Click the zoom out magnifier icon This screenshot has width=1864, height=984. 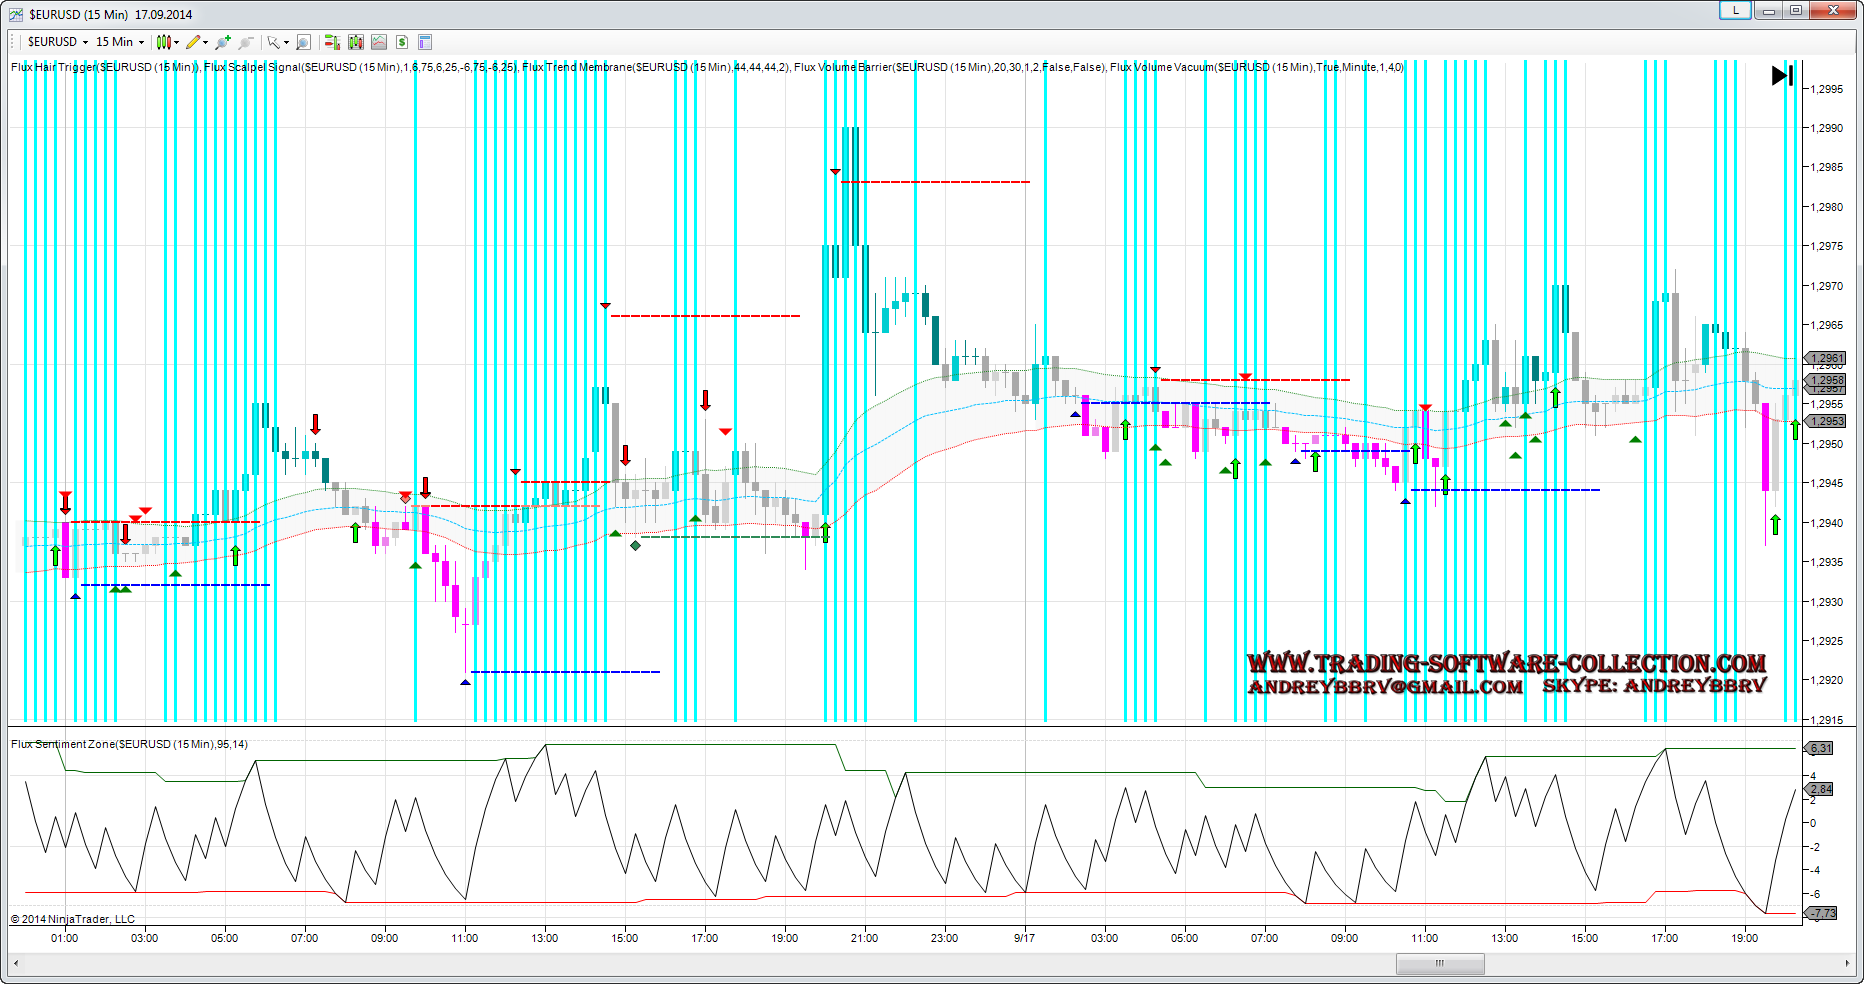(x=246, y=42)
